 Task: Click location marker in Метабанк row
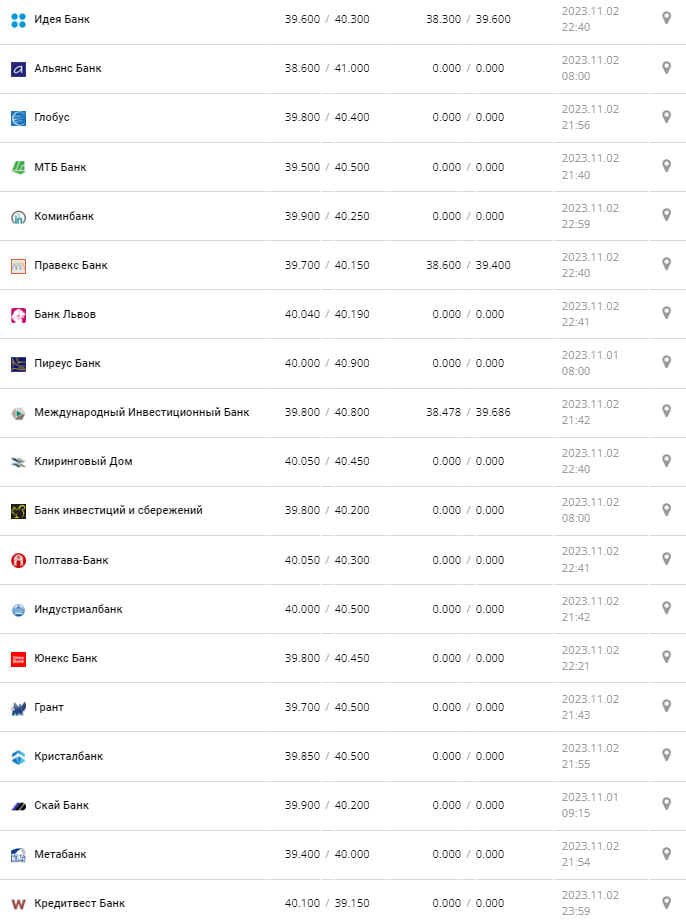pos(667,853)
